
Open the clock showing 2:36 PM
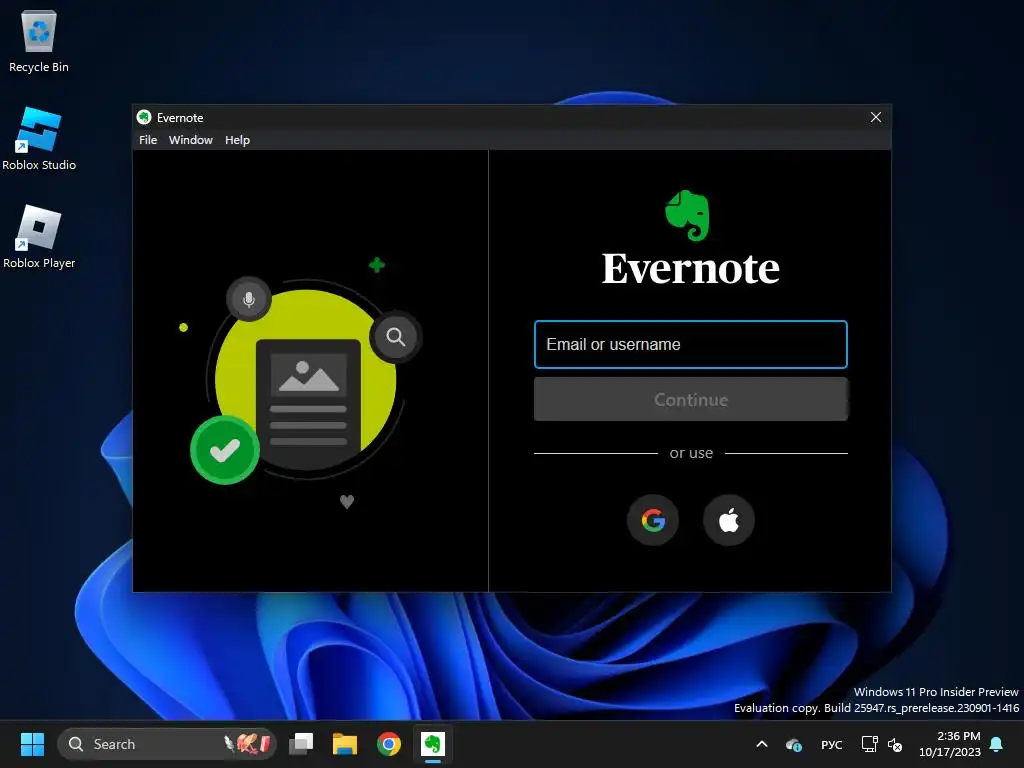point(950,744)
